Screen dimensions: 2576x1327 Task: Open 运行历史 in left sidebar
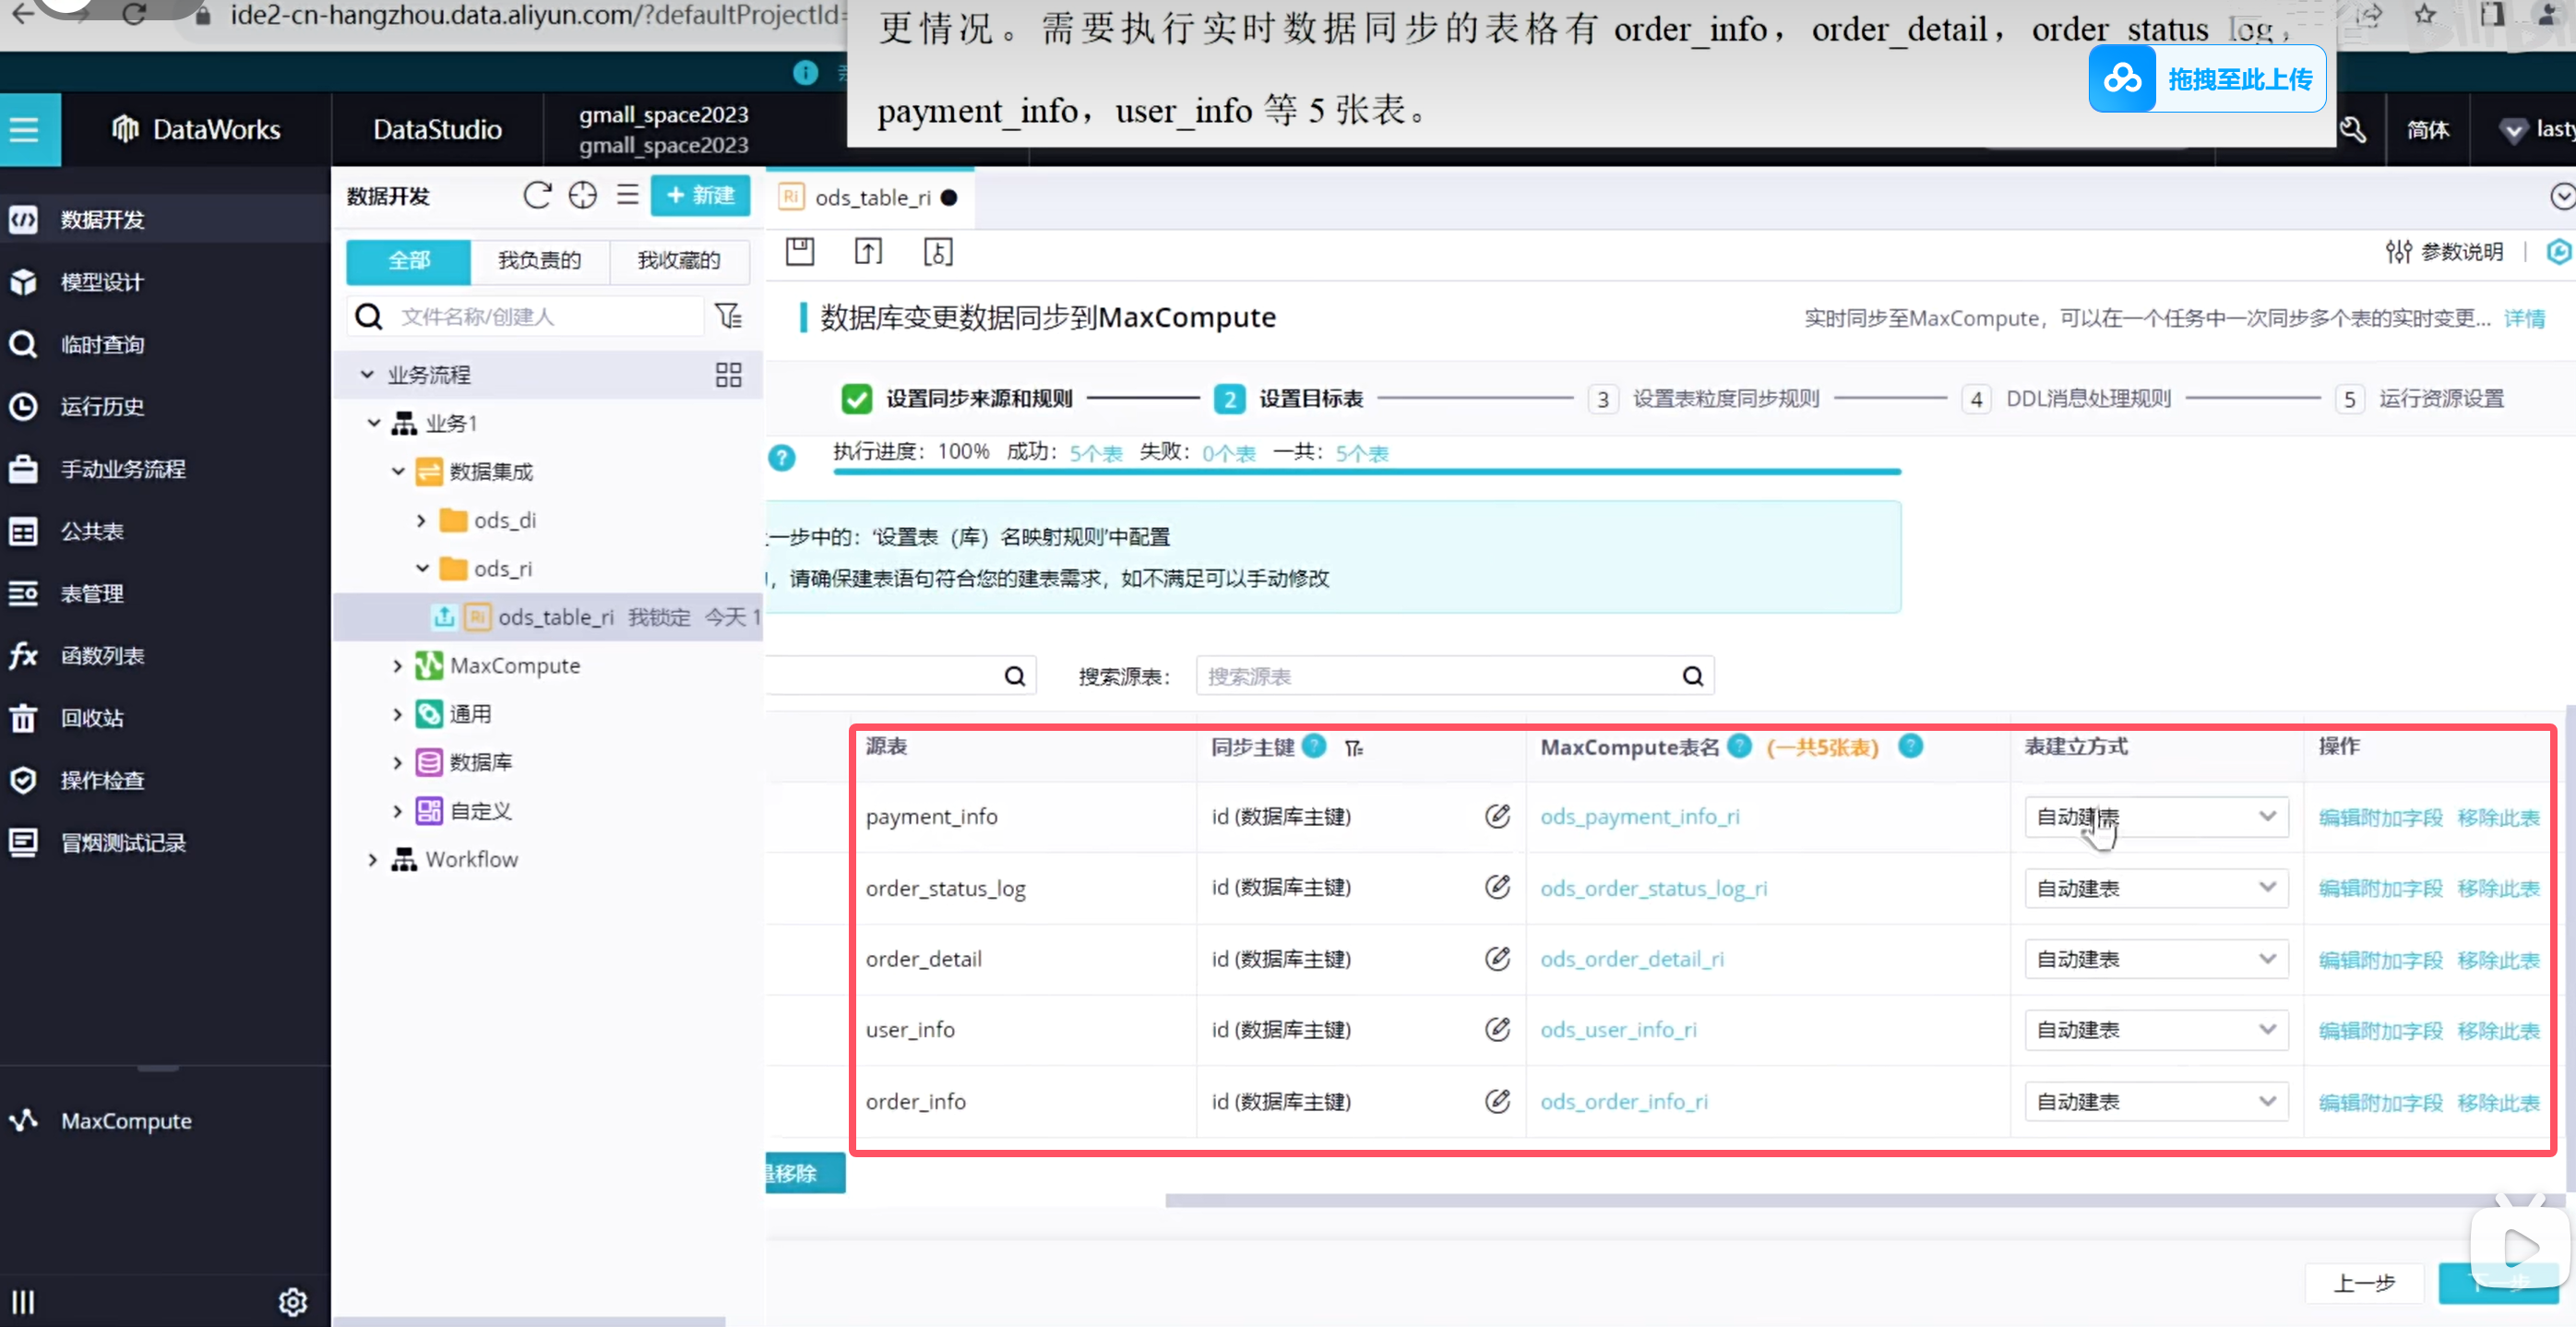click(102, 406)
